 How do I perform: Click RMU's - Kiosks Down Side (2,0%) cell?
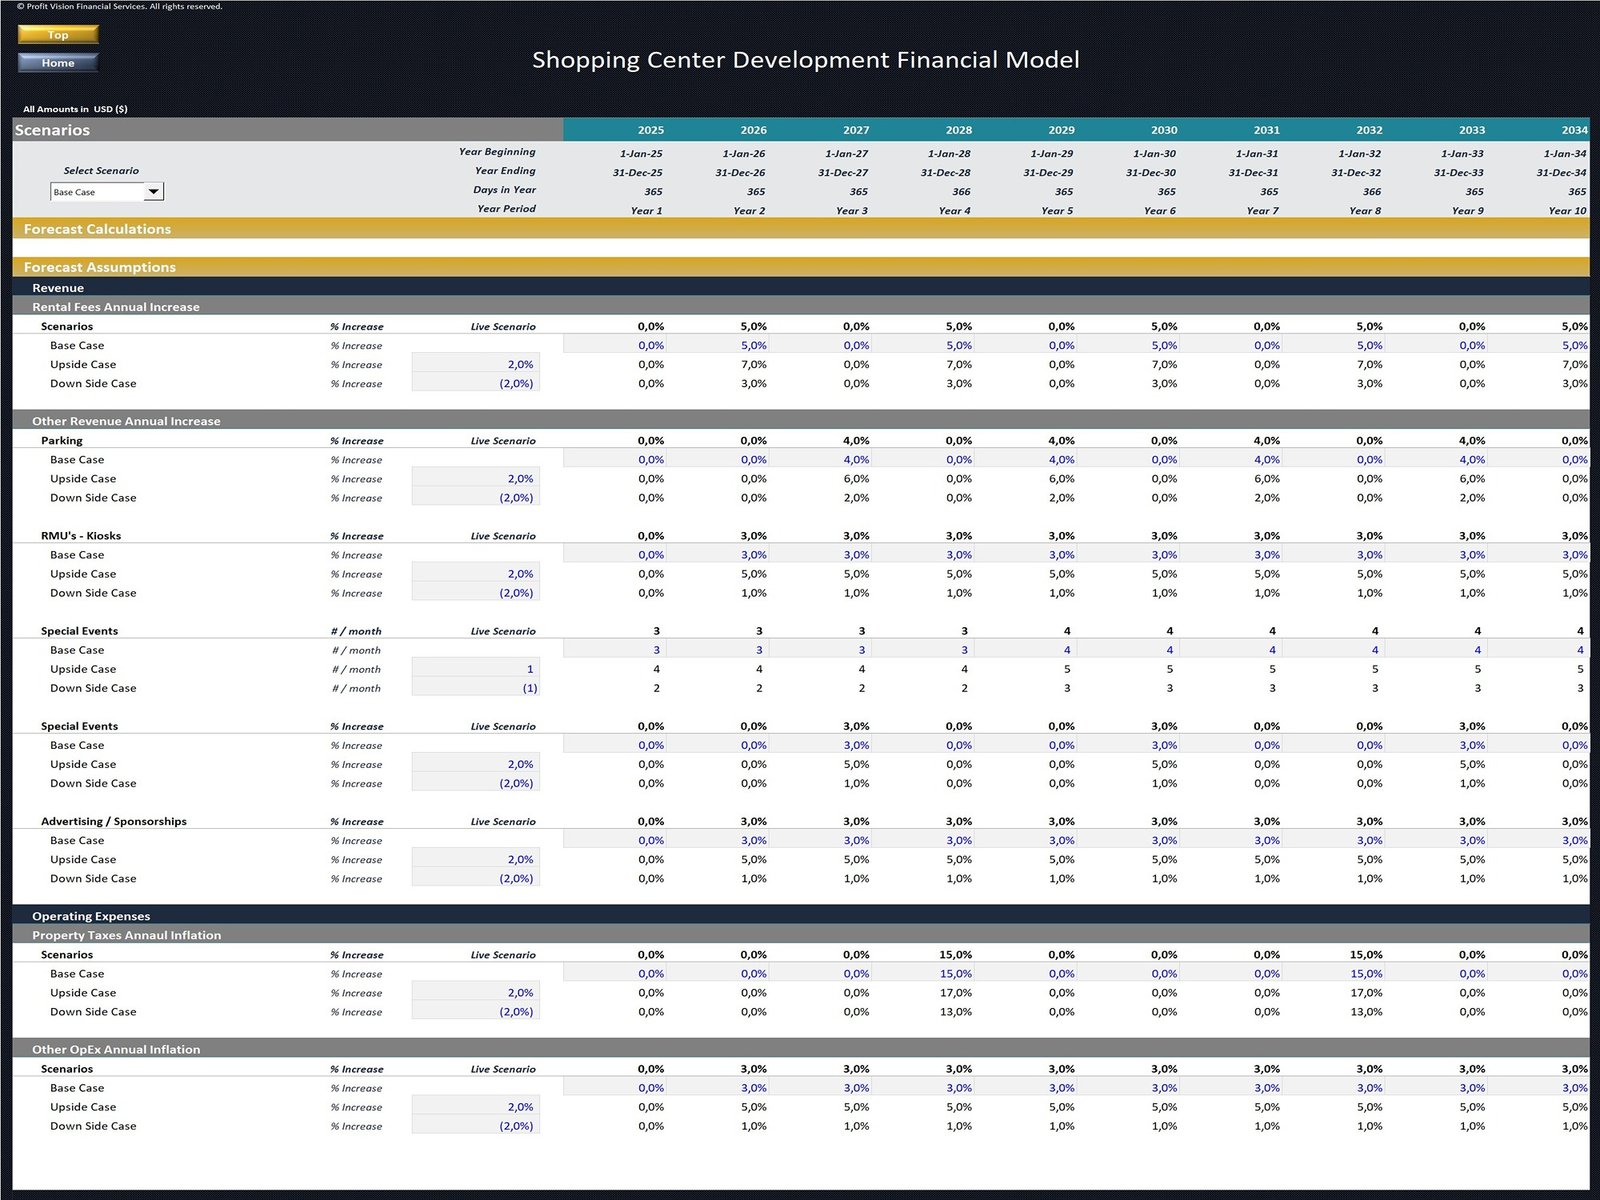[476, 593]
